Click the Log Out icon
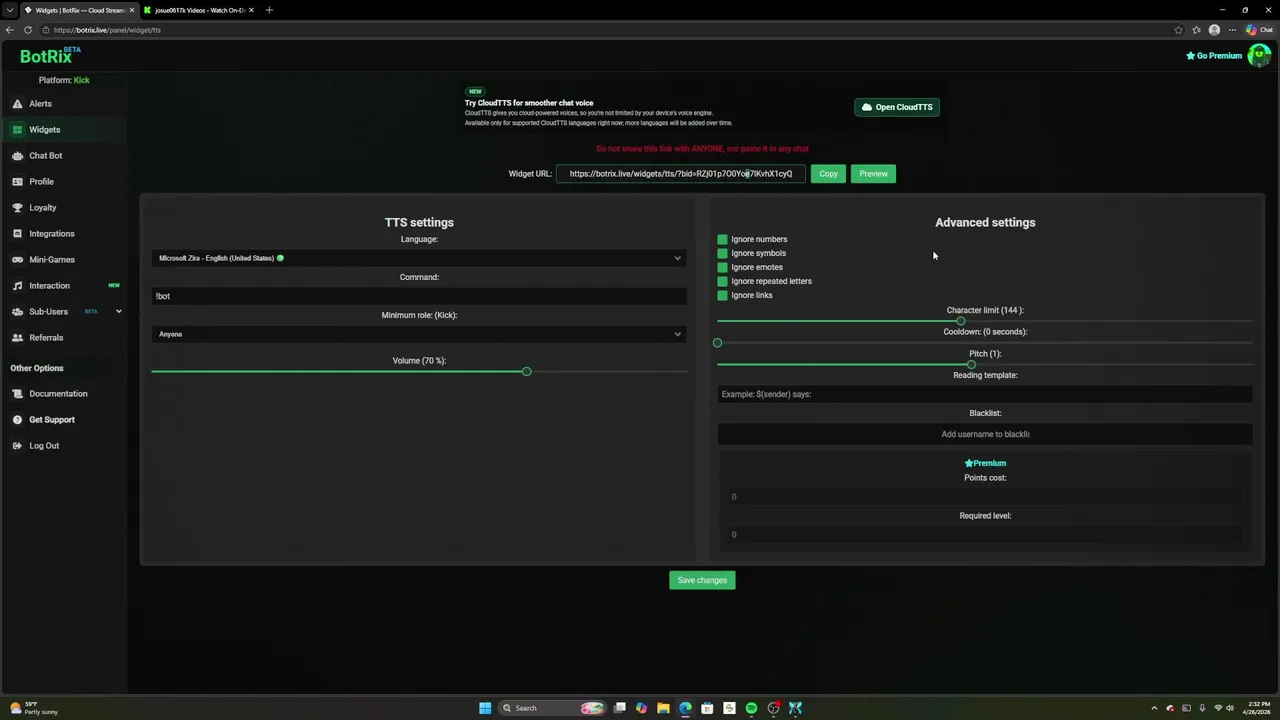 click(17, 446)
